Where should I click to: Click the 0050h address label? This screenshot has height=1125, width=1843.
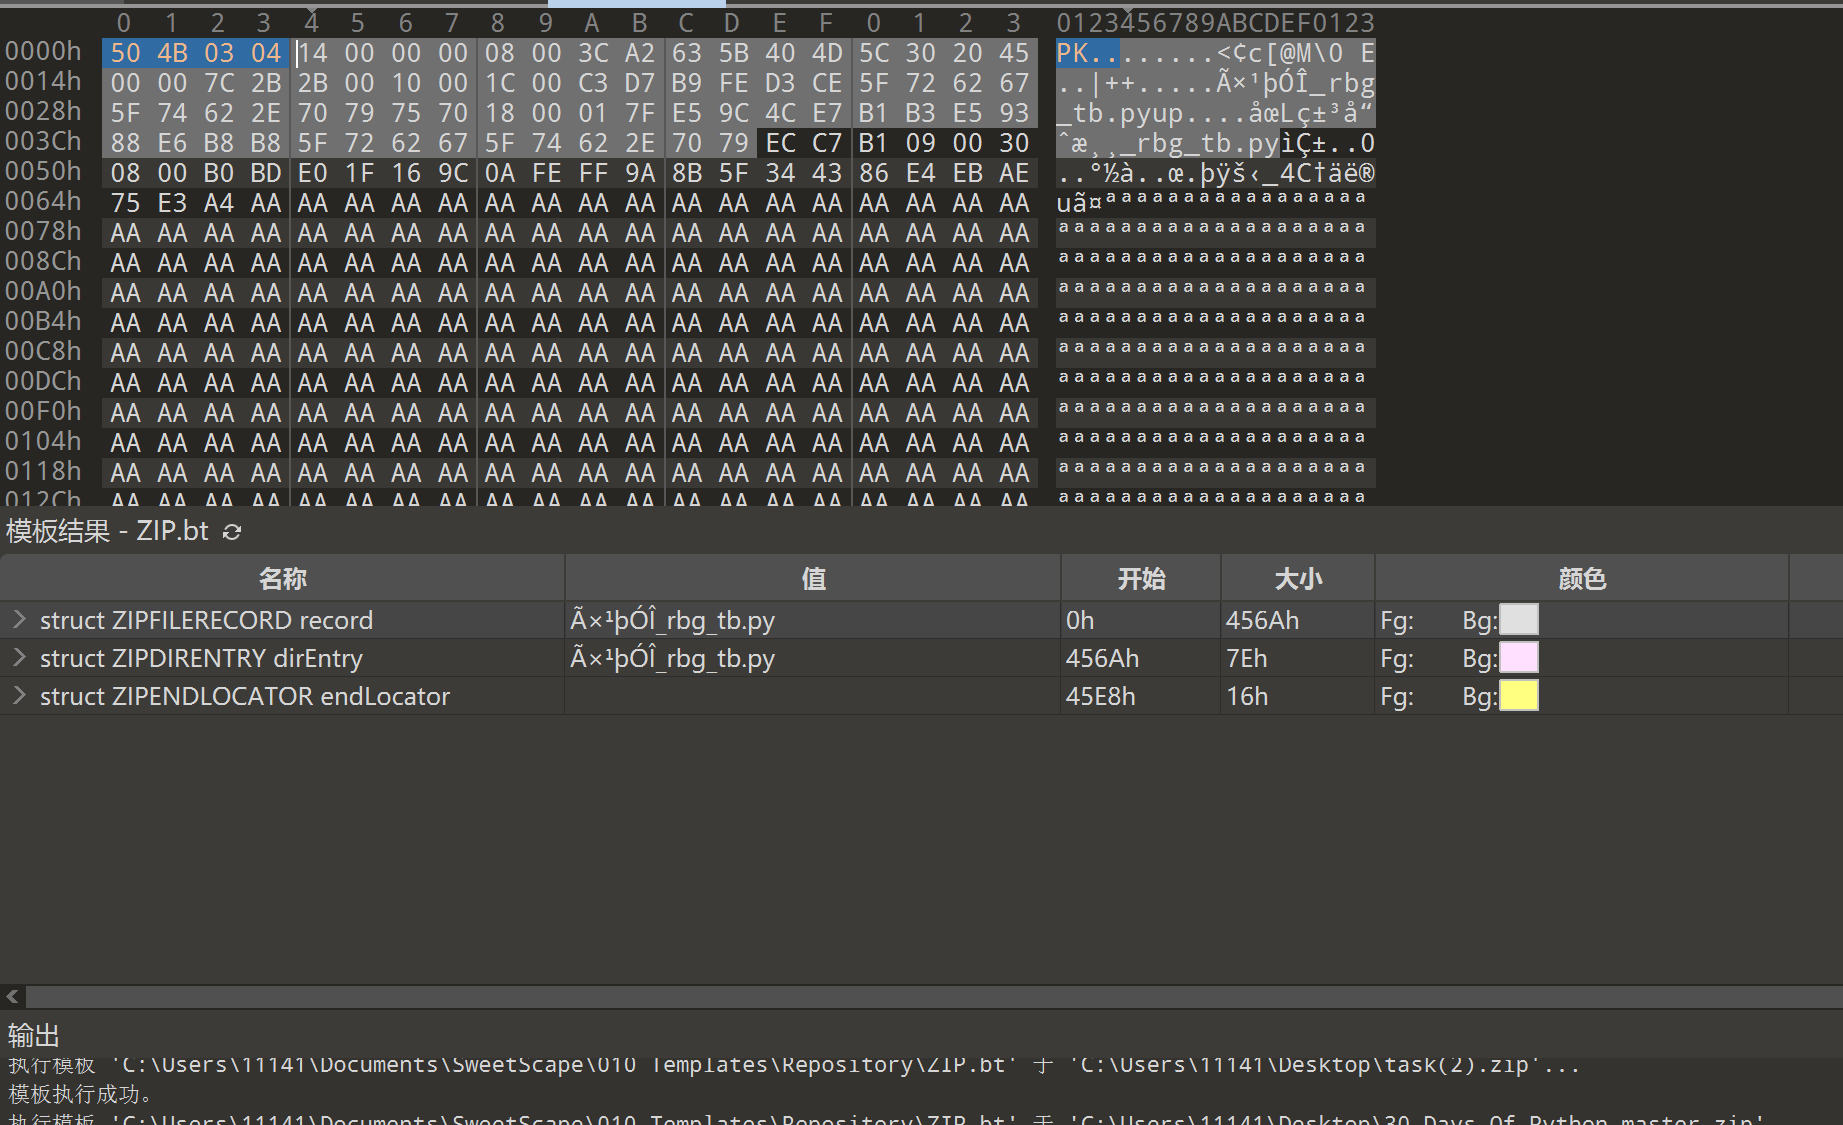coord(43,171)
